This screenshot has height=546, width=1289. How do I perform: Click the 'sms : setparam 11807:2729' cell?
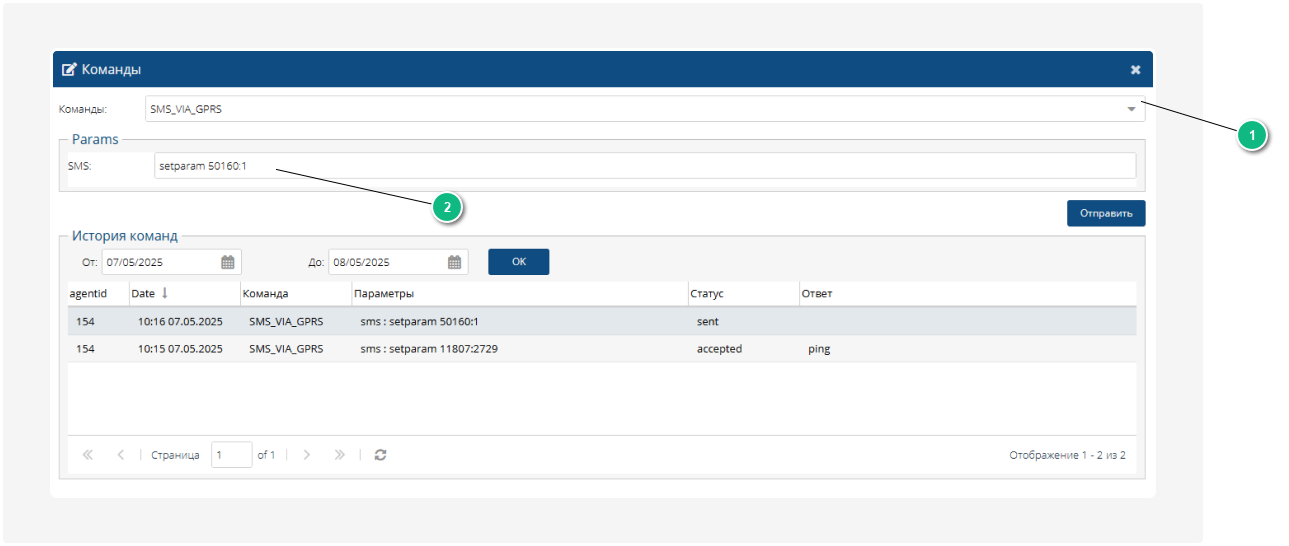pyautogui.click(x=519, y=349)
